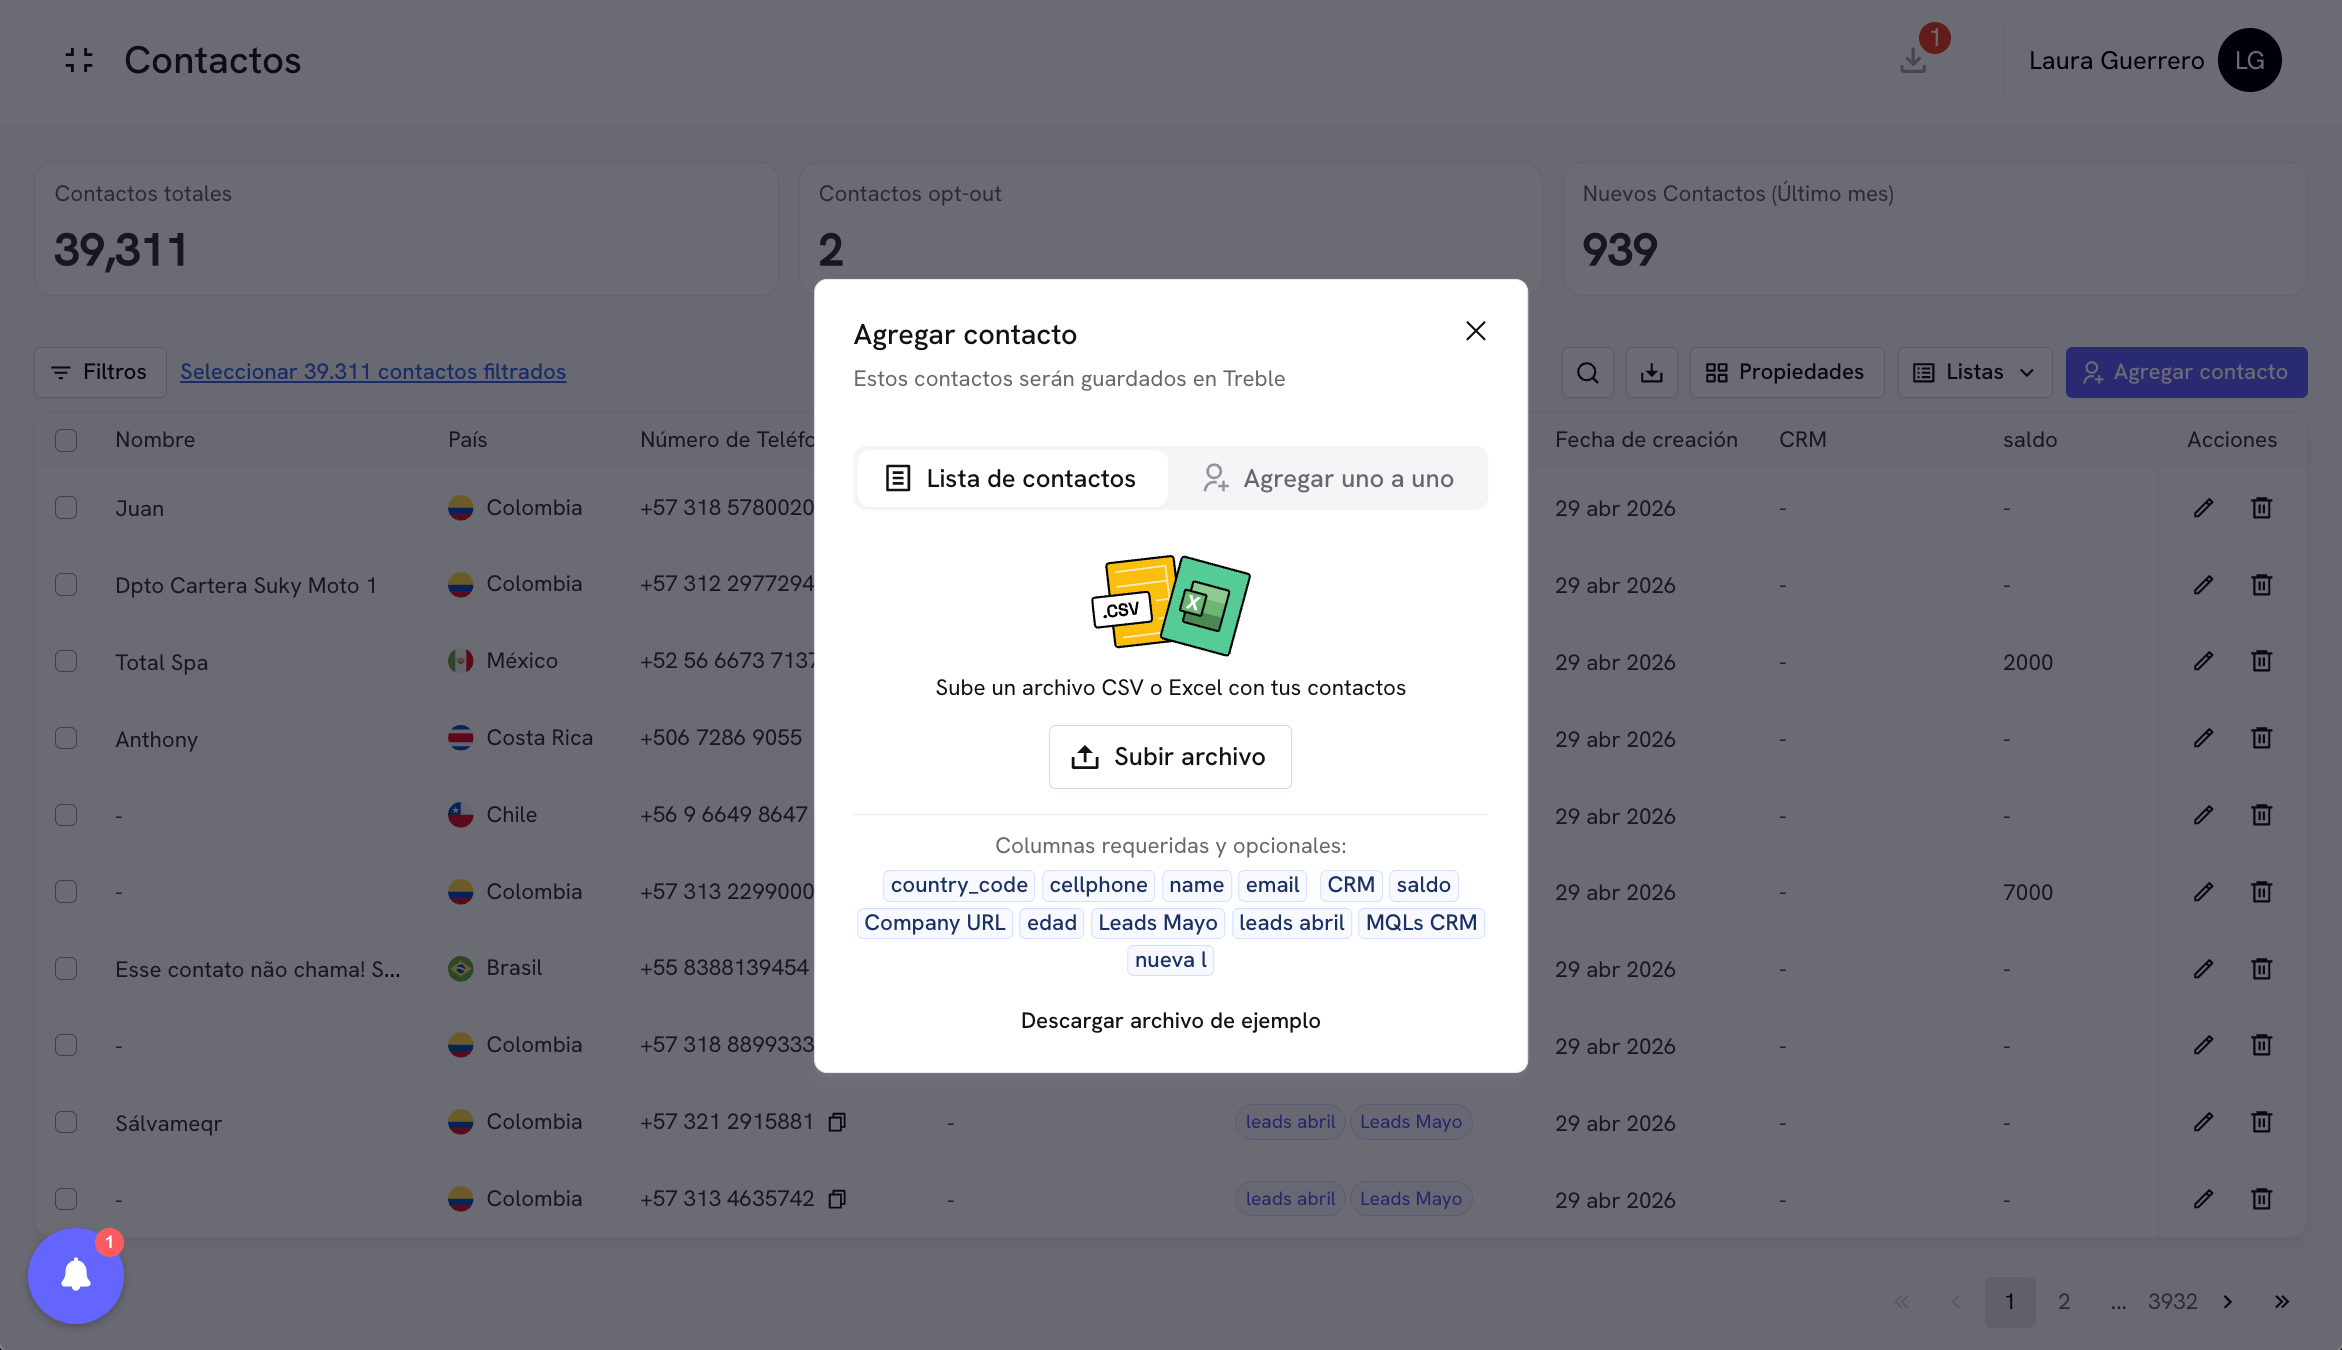2342x1350 pixels.
Task: Edit the Anthony contact
Action: pyautogui.click(x=2203, y=738)
